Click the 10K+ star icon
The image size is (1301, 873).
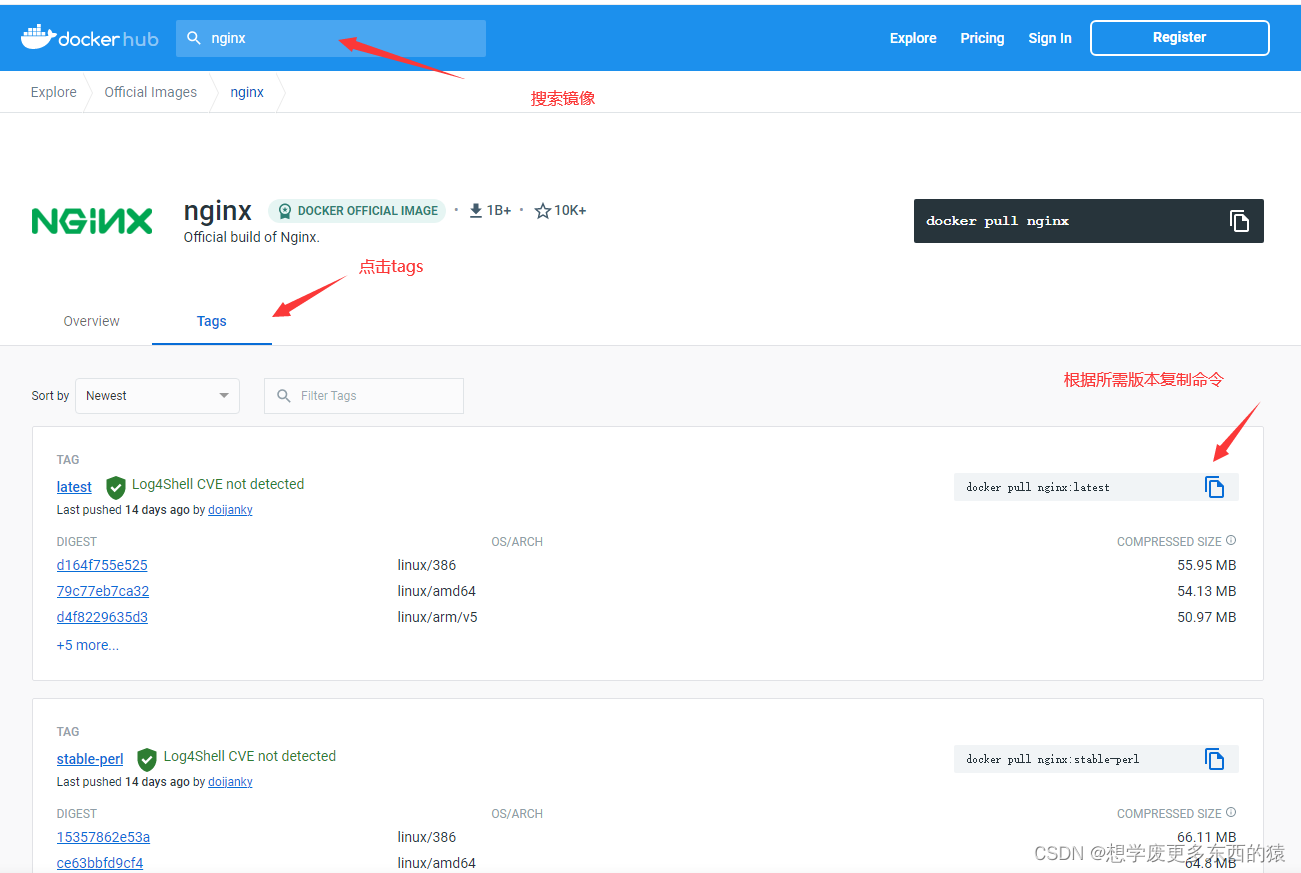(x=543, y=210)
